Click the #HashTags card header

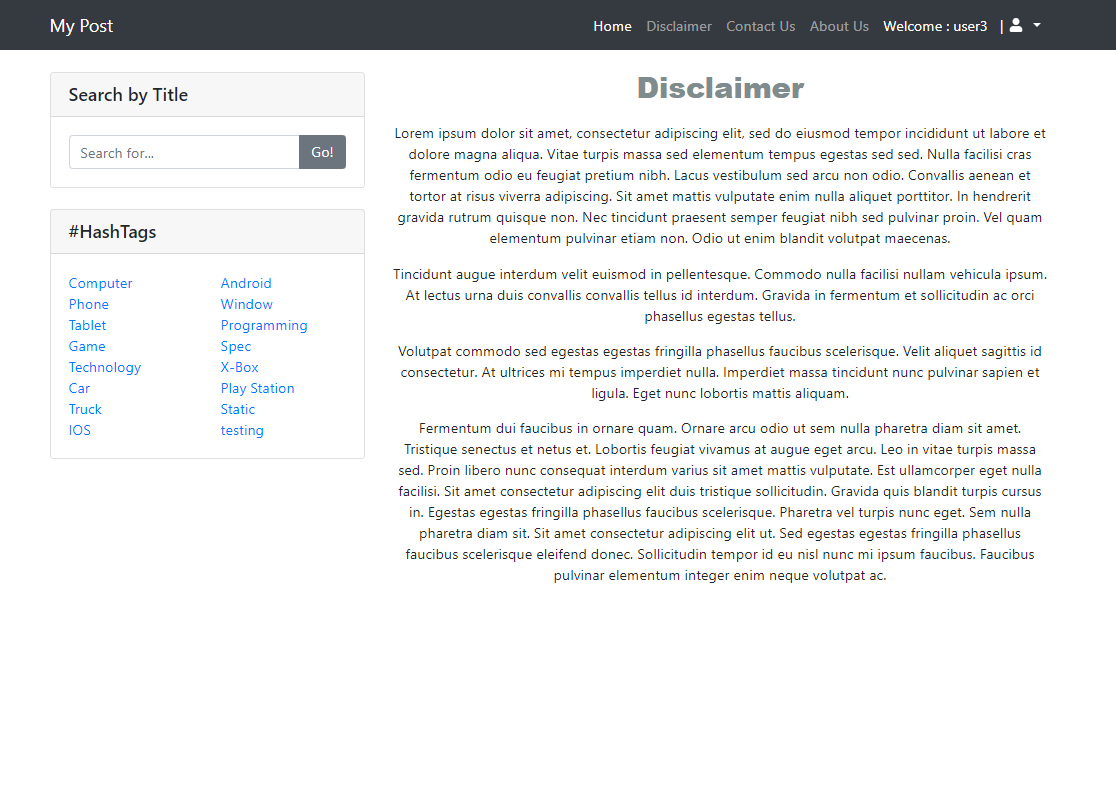point(207,232)
